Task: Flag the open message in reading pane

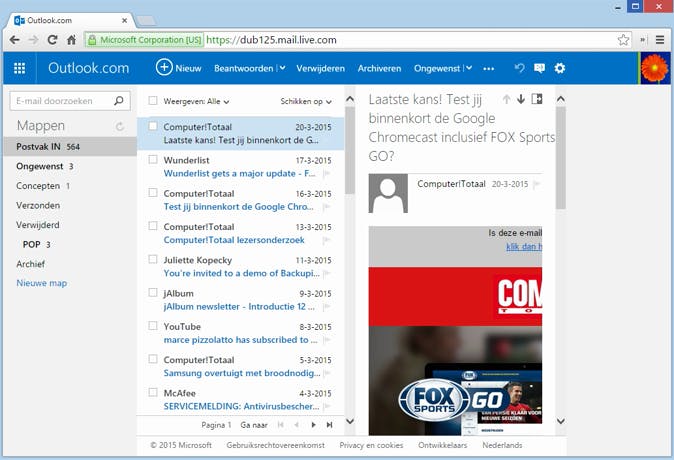Action: tap(536, 184)
